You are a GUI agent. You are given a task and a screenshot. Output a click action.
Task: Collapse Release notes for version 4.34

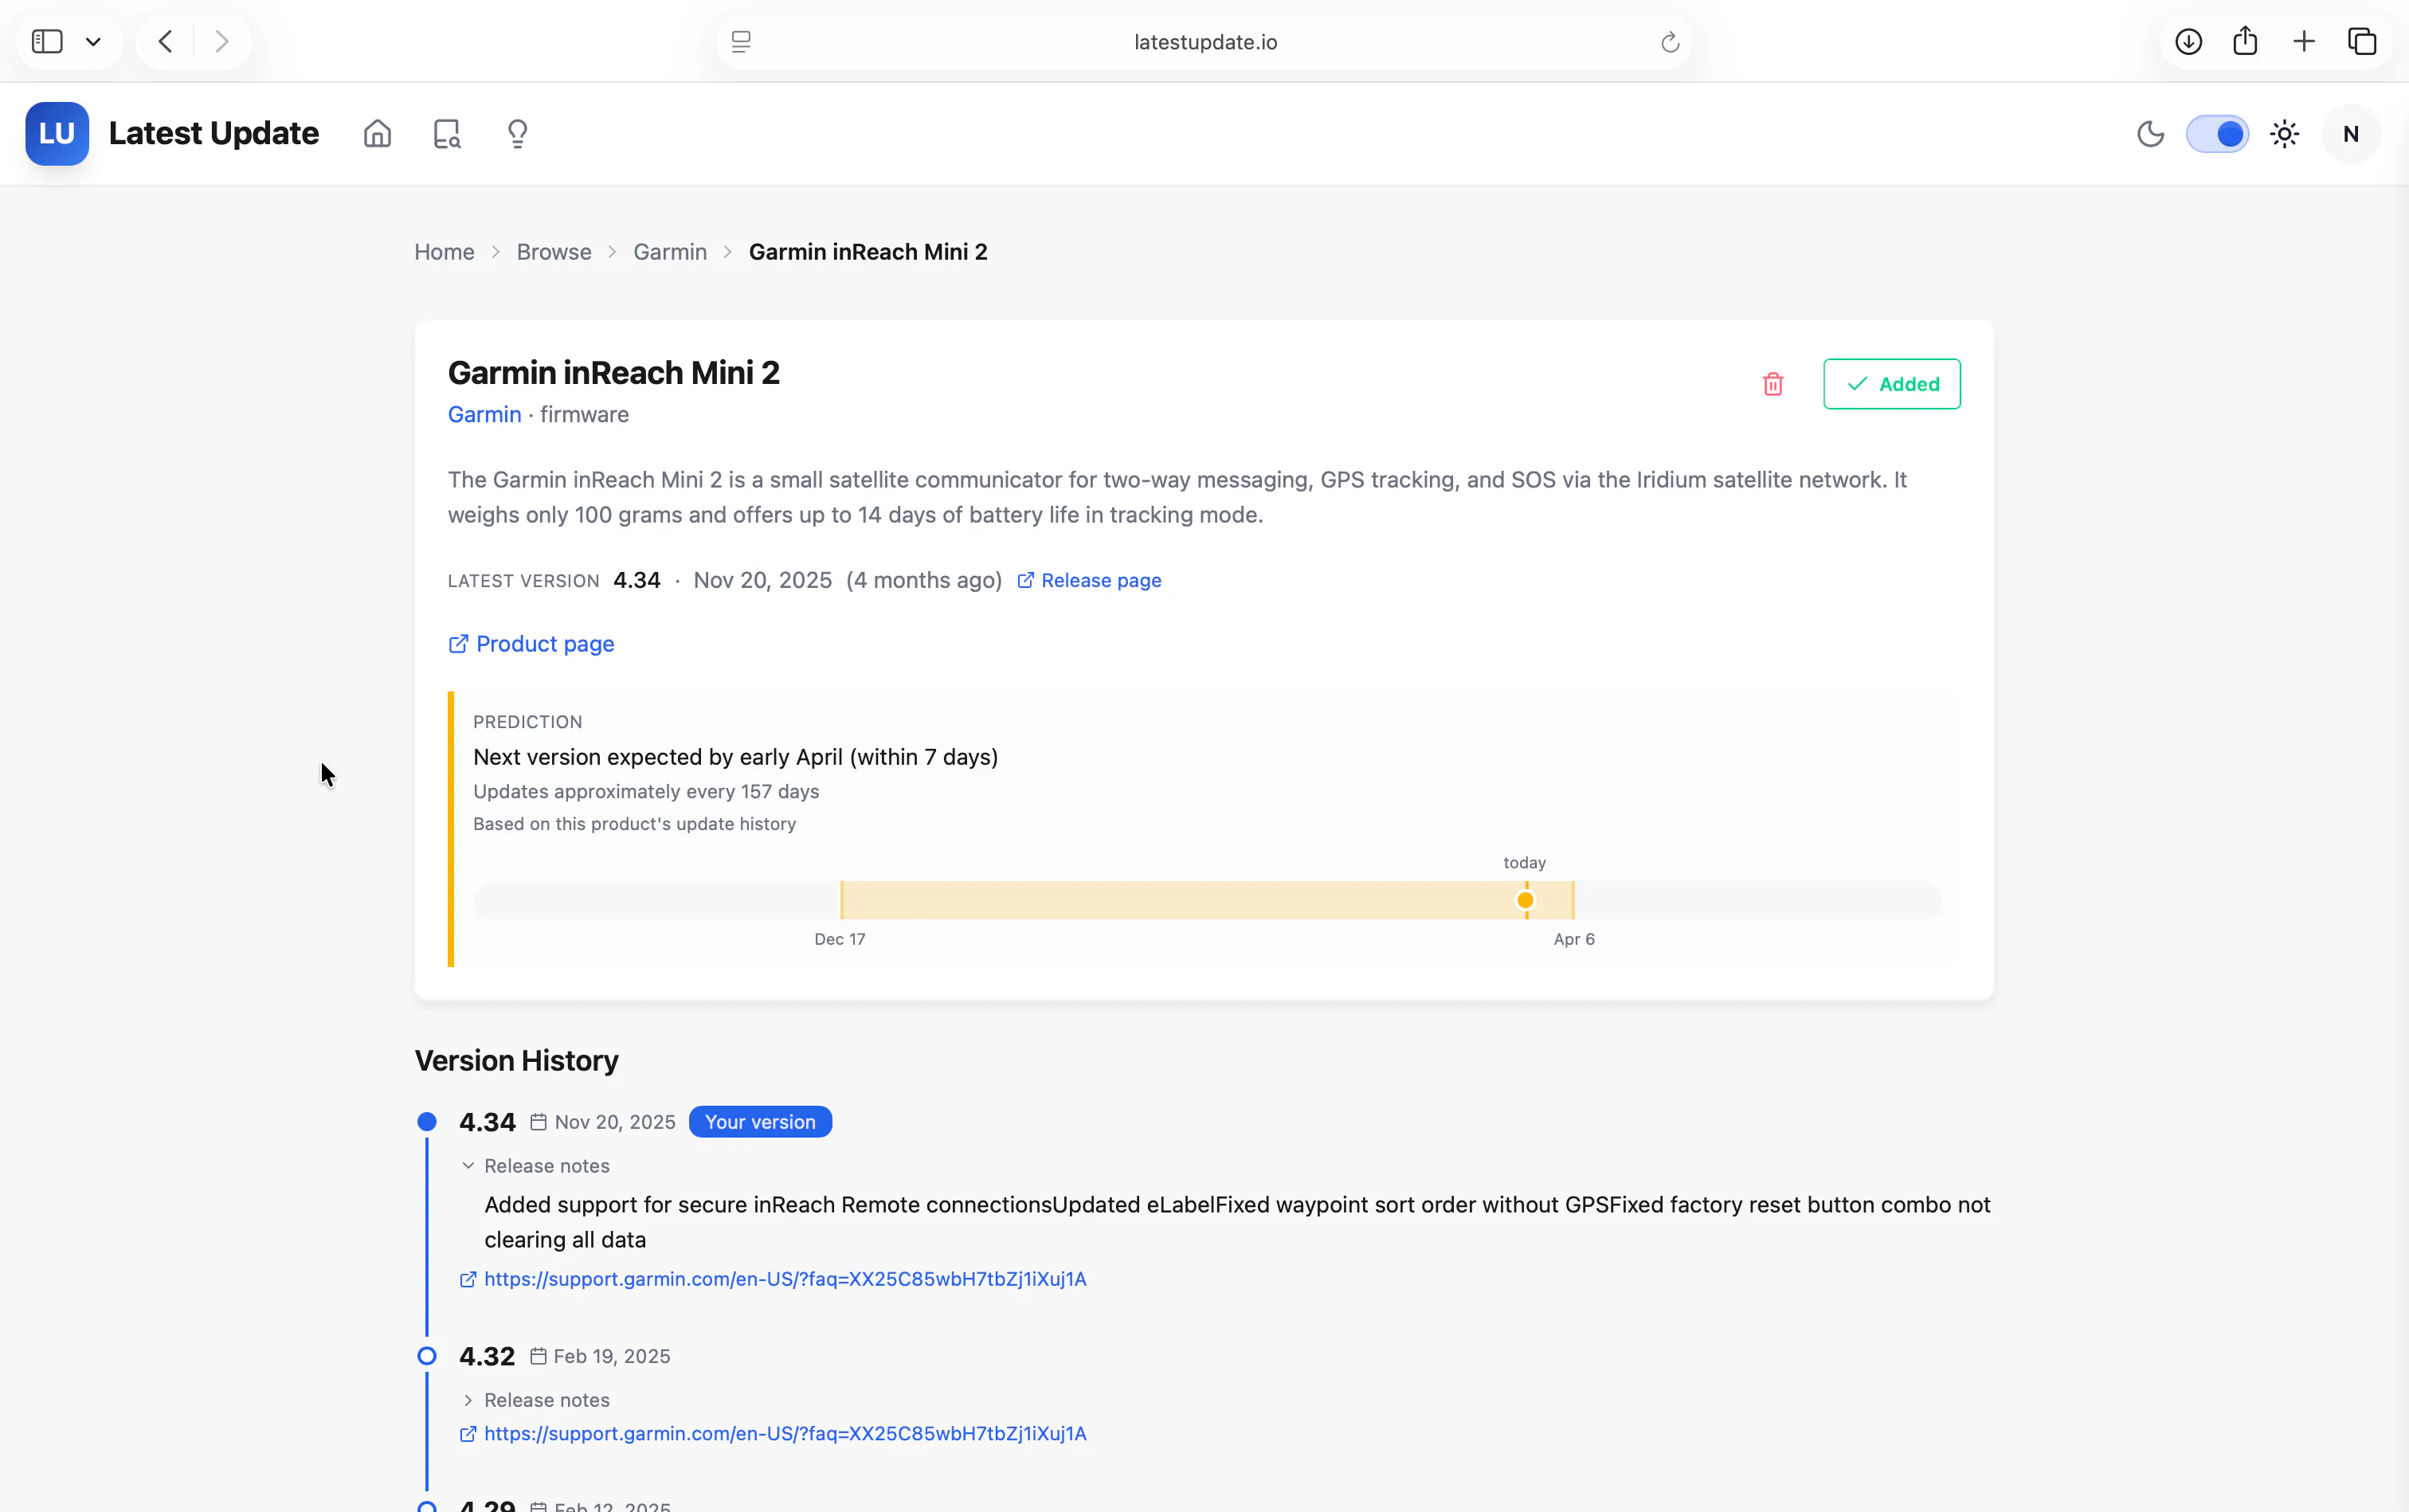tap(536, 1166)
